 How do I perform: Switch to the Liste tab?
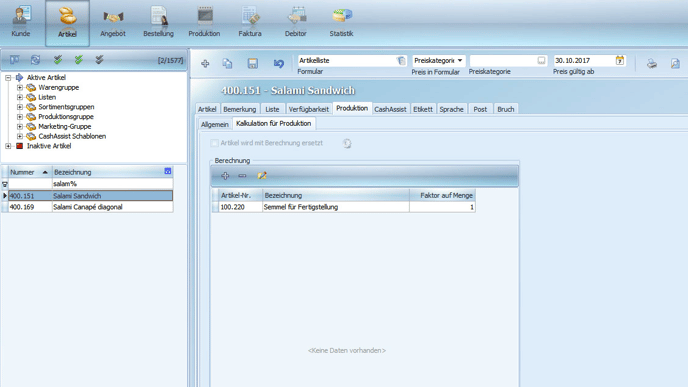point(272,109)
